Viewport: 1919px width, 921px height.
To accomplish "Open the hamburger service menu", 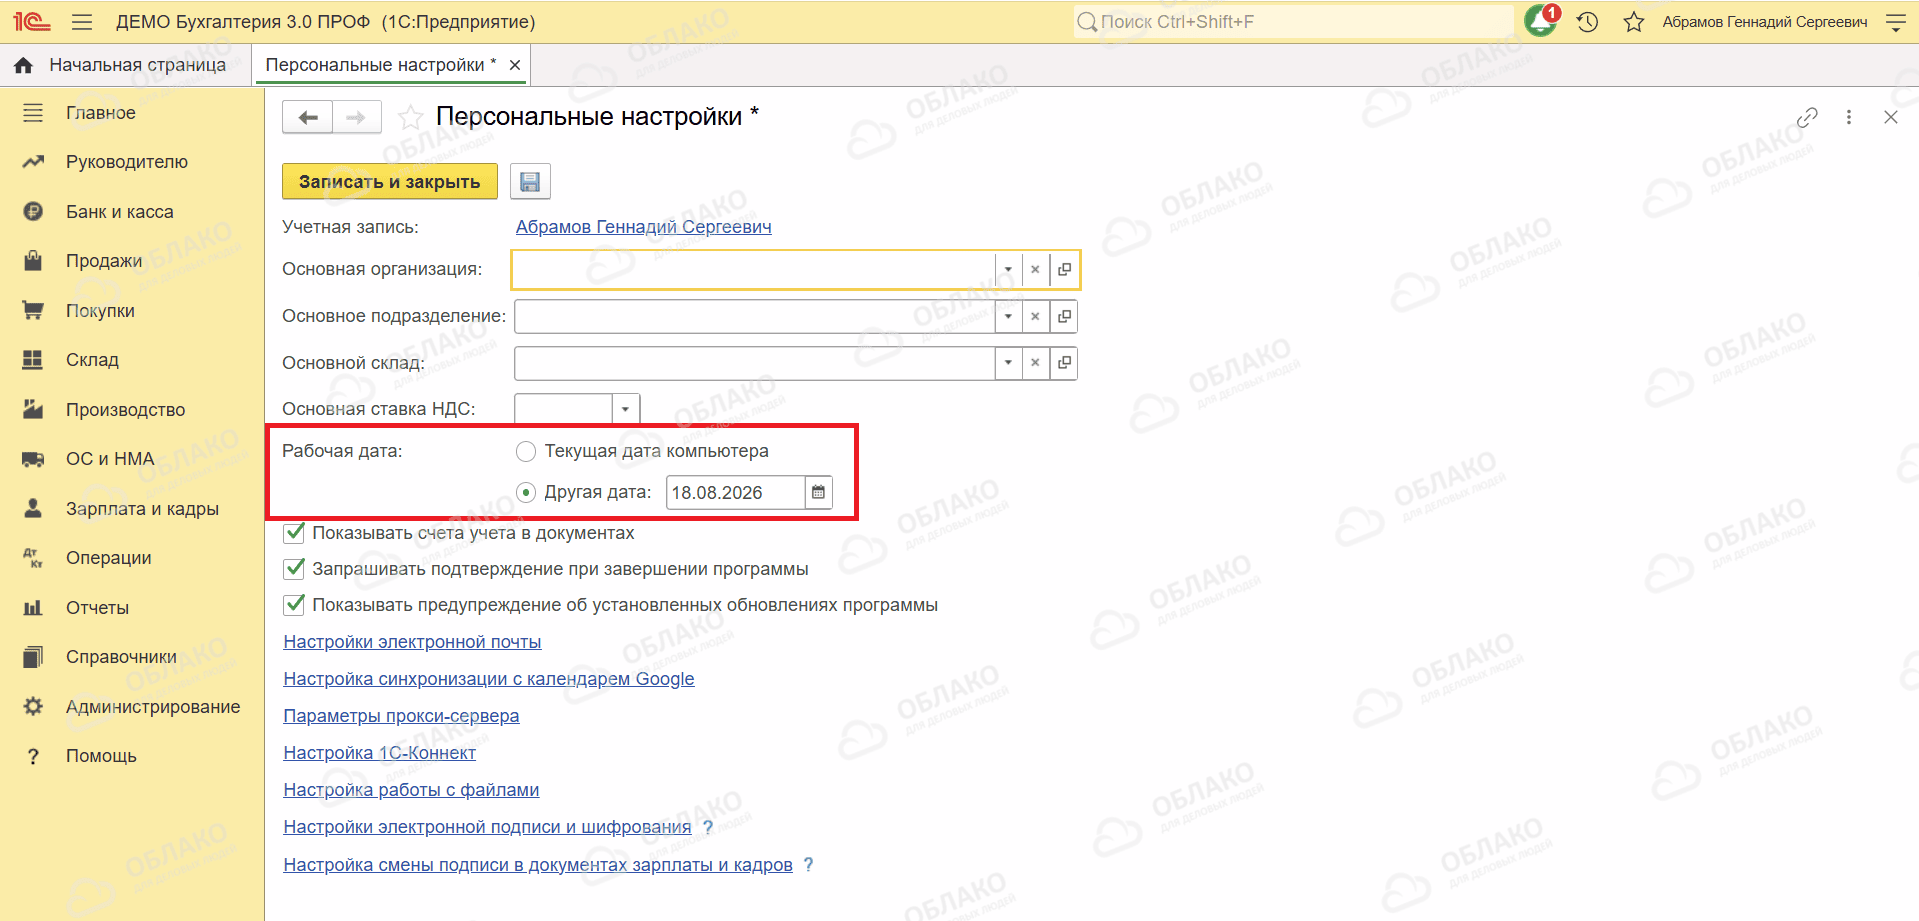I will tap(82, 21).
